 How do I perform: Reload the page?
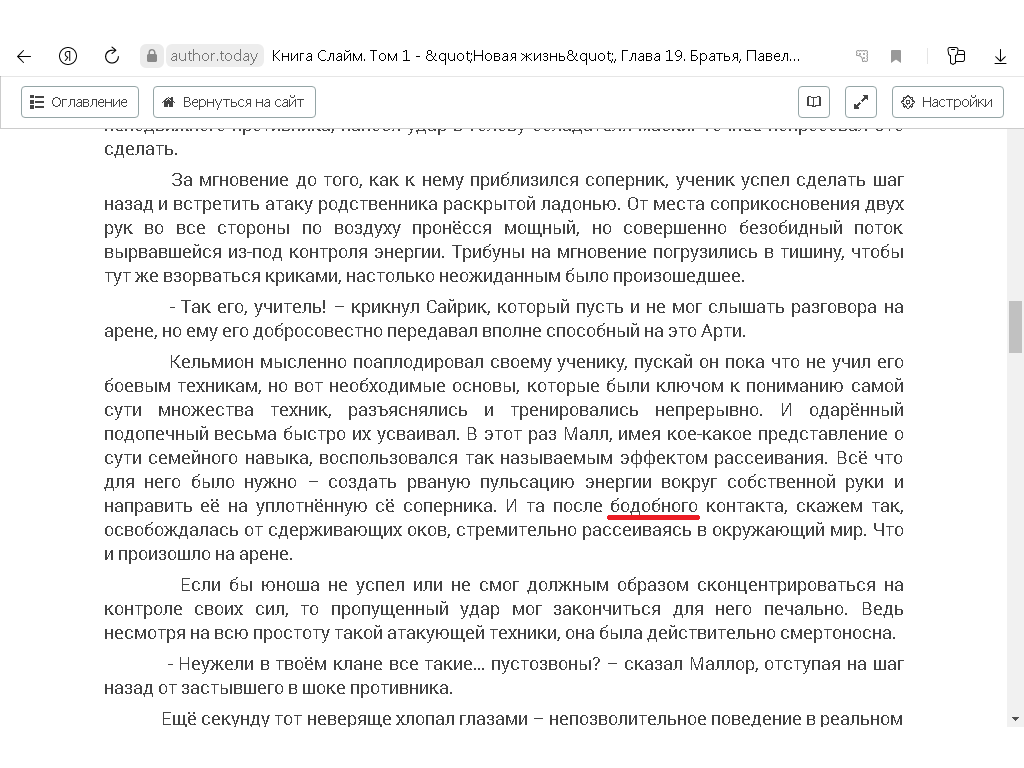point(112,57)
